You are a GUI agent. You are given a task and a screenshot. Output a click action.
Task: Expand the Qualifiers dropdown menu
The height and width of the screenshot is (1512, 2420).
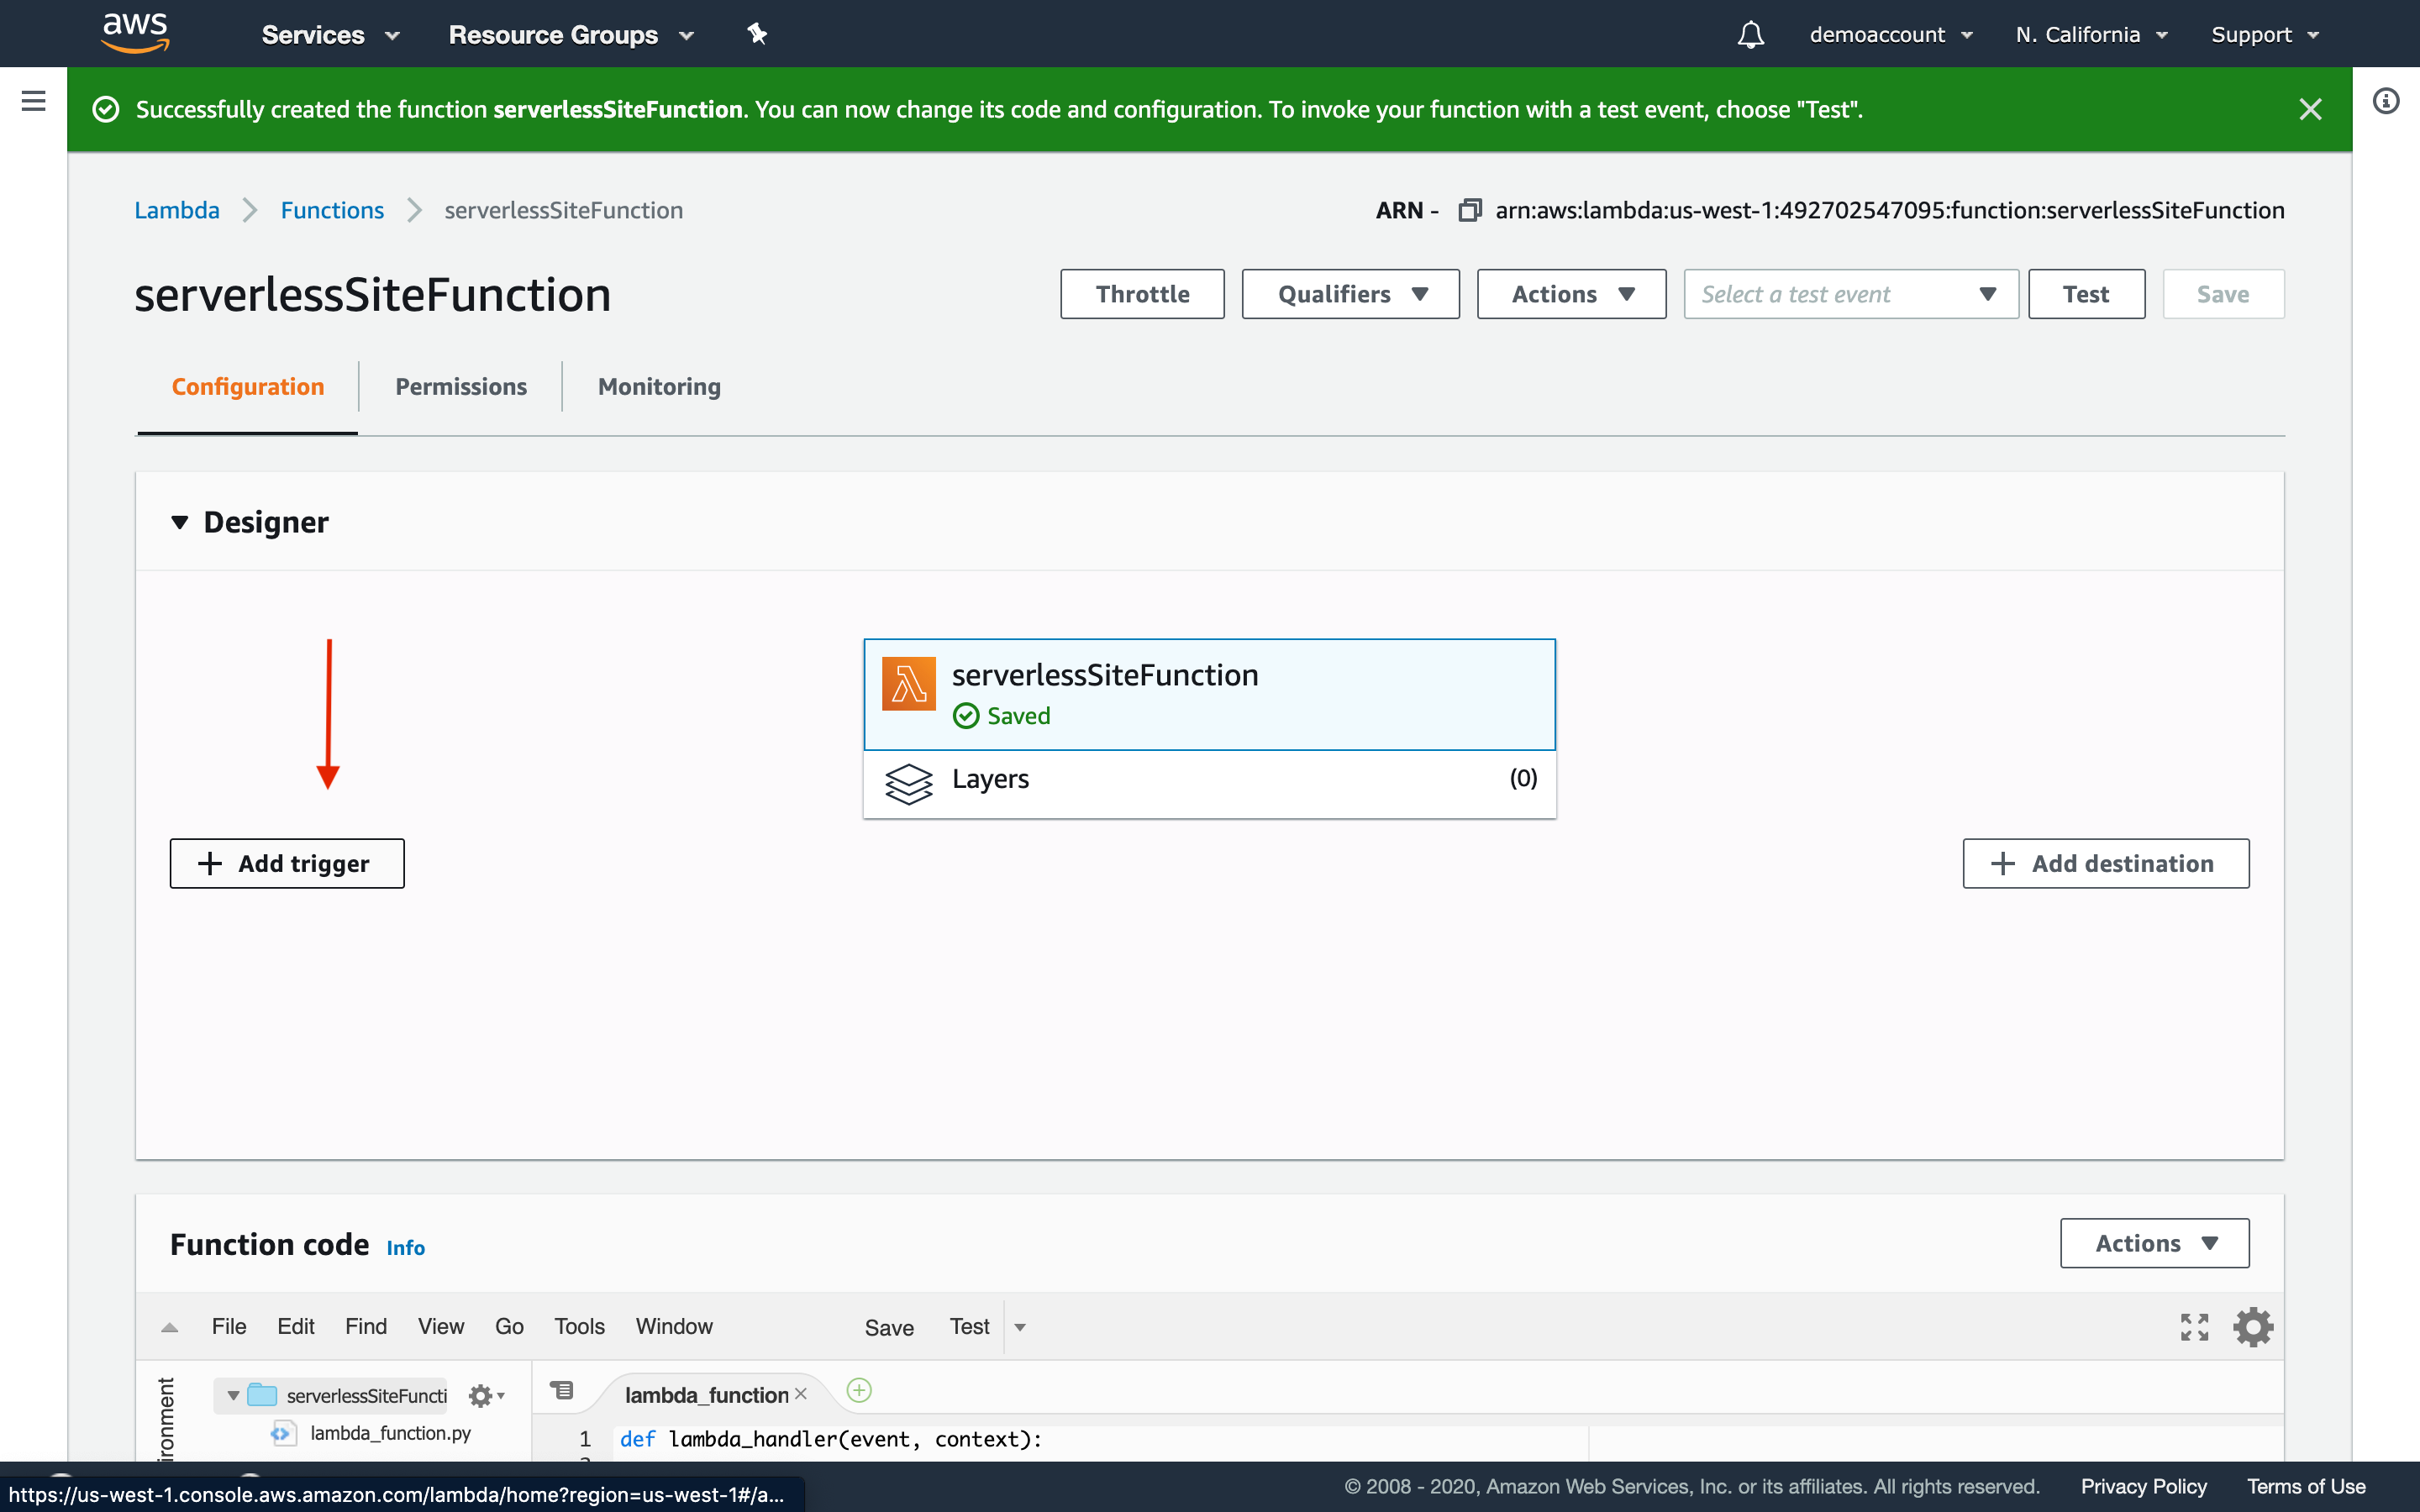click(1352, 292)
